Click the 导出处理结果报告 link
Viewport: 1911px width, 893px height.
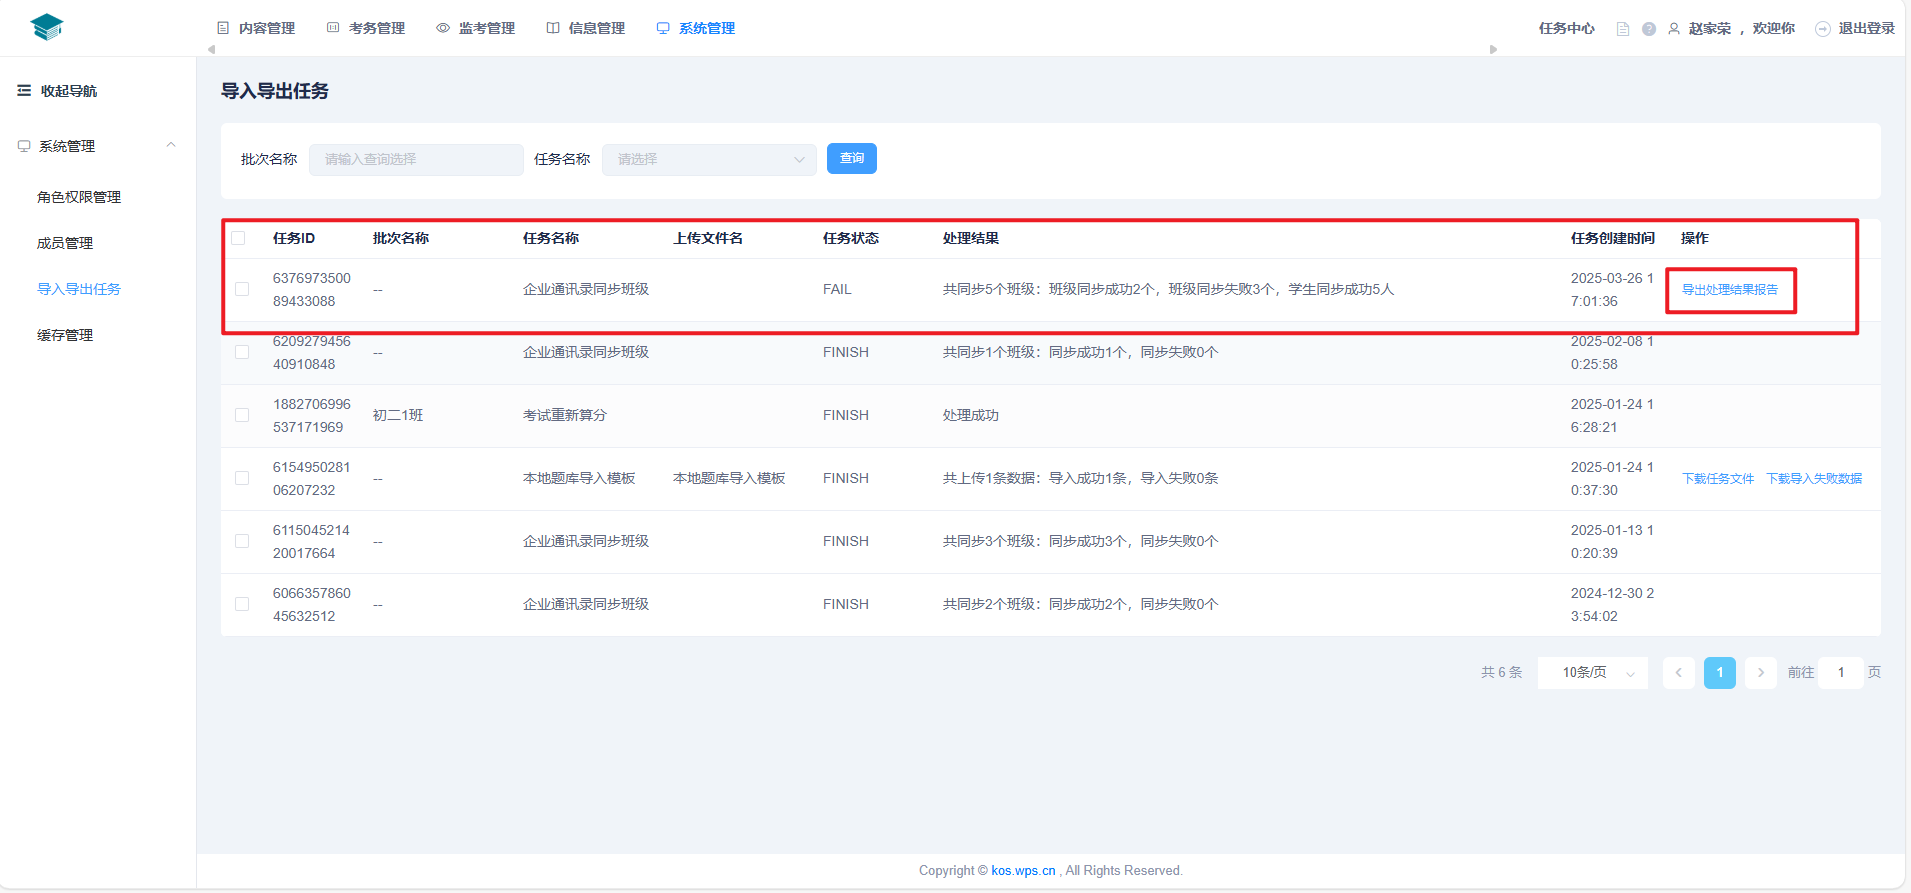pyautogui.click(x=1729, y=290)
